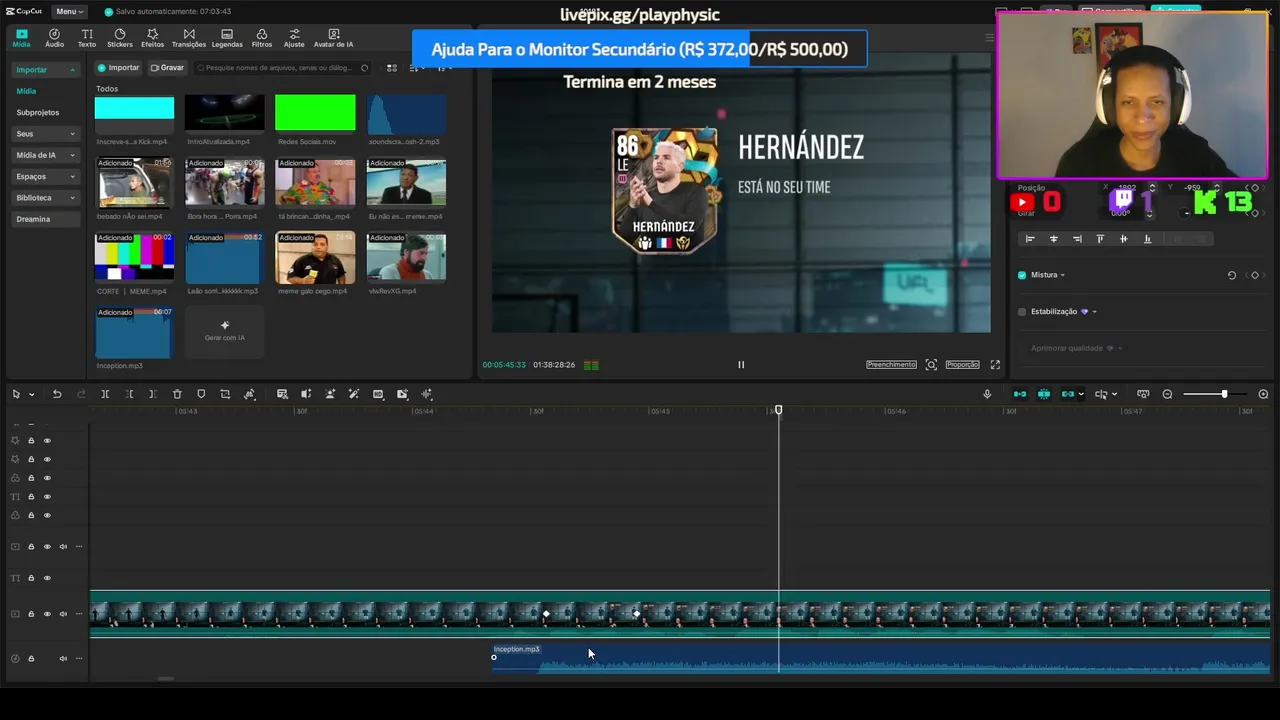The image size is (1280, 720).
Task: Click the Gerar com IA tile
Action: click(x=225, y=332)
